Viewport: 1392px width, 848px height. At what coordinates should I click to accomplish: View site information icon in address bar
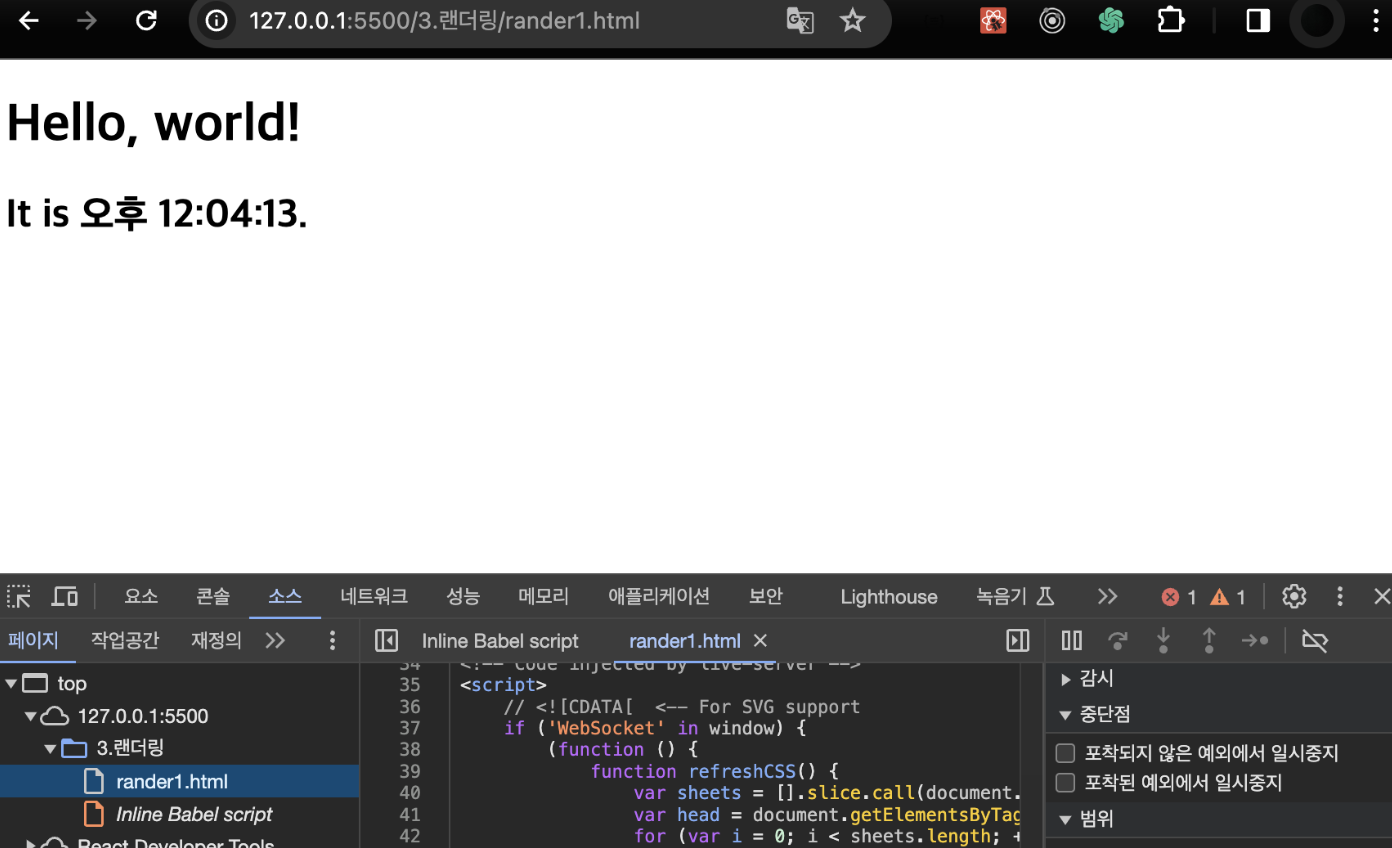coord(217,21)
